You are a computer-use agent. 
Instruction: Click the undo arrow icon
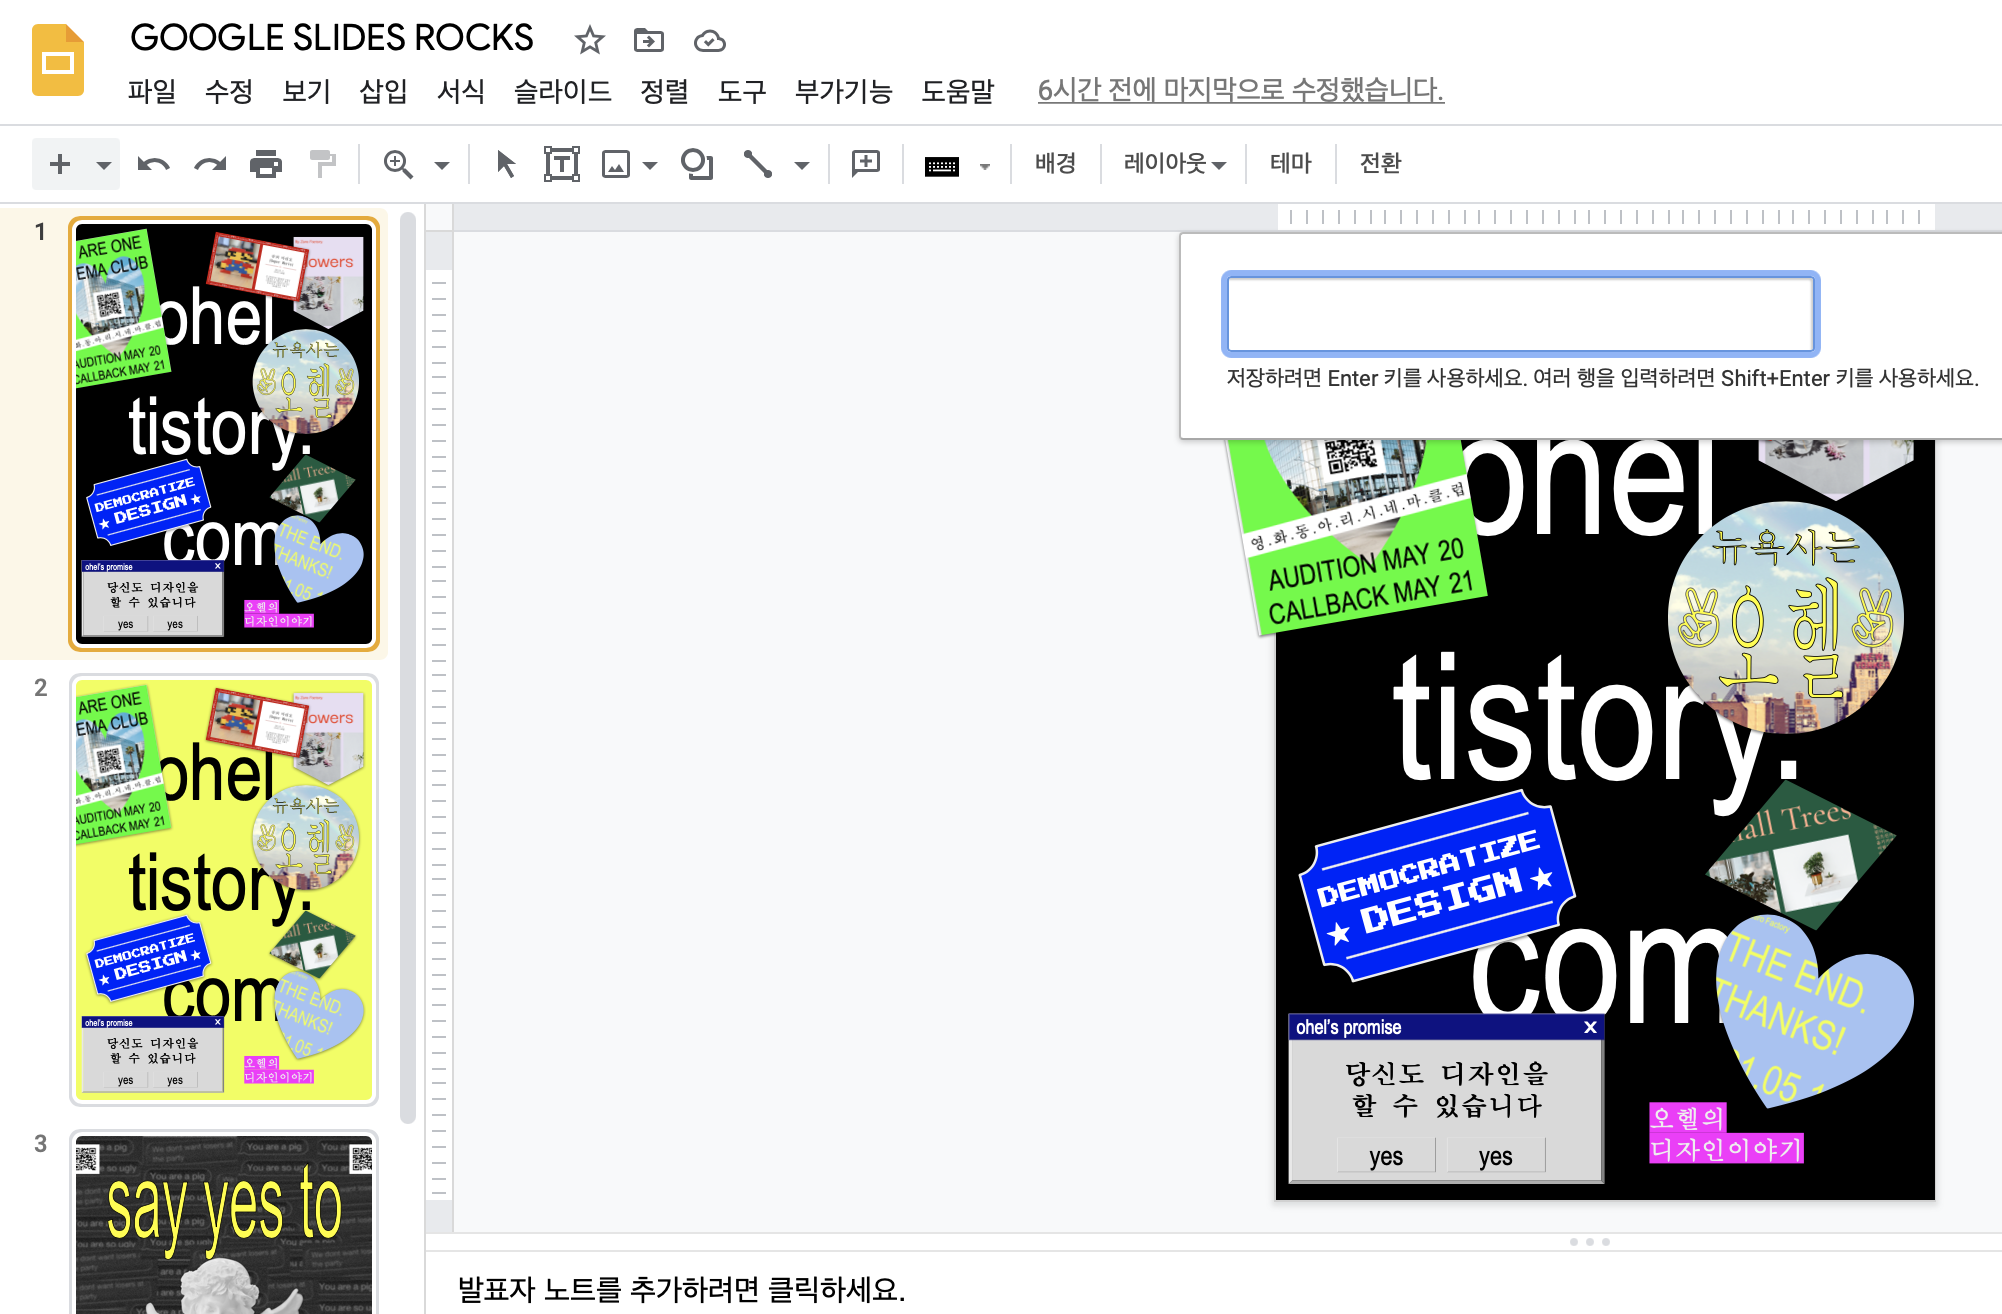[x=153, y=163]
